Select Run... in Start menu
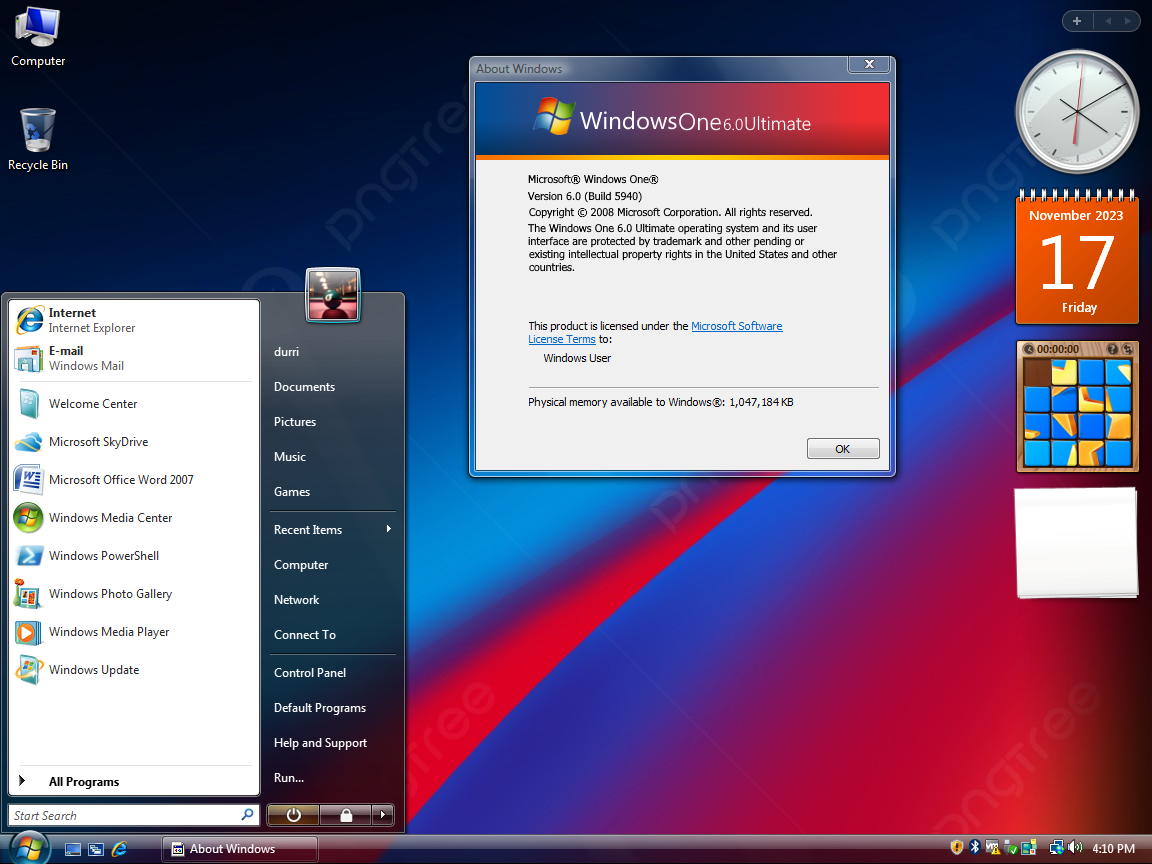This screenshot has height=864, width=1152. click(331, 778)
